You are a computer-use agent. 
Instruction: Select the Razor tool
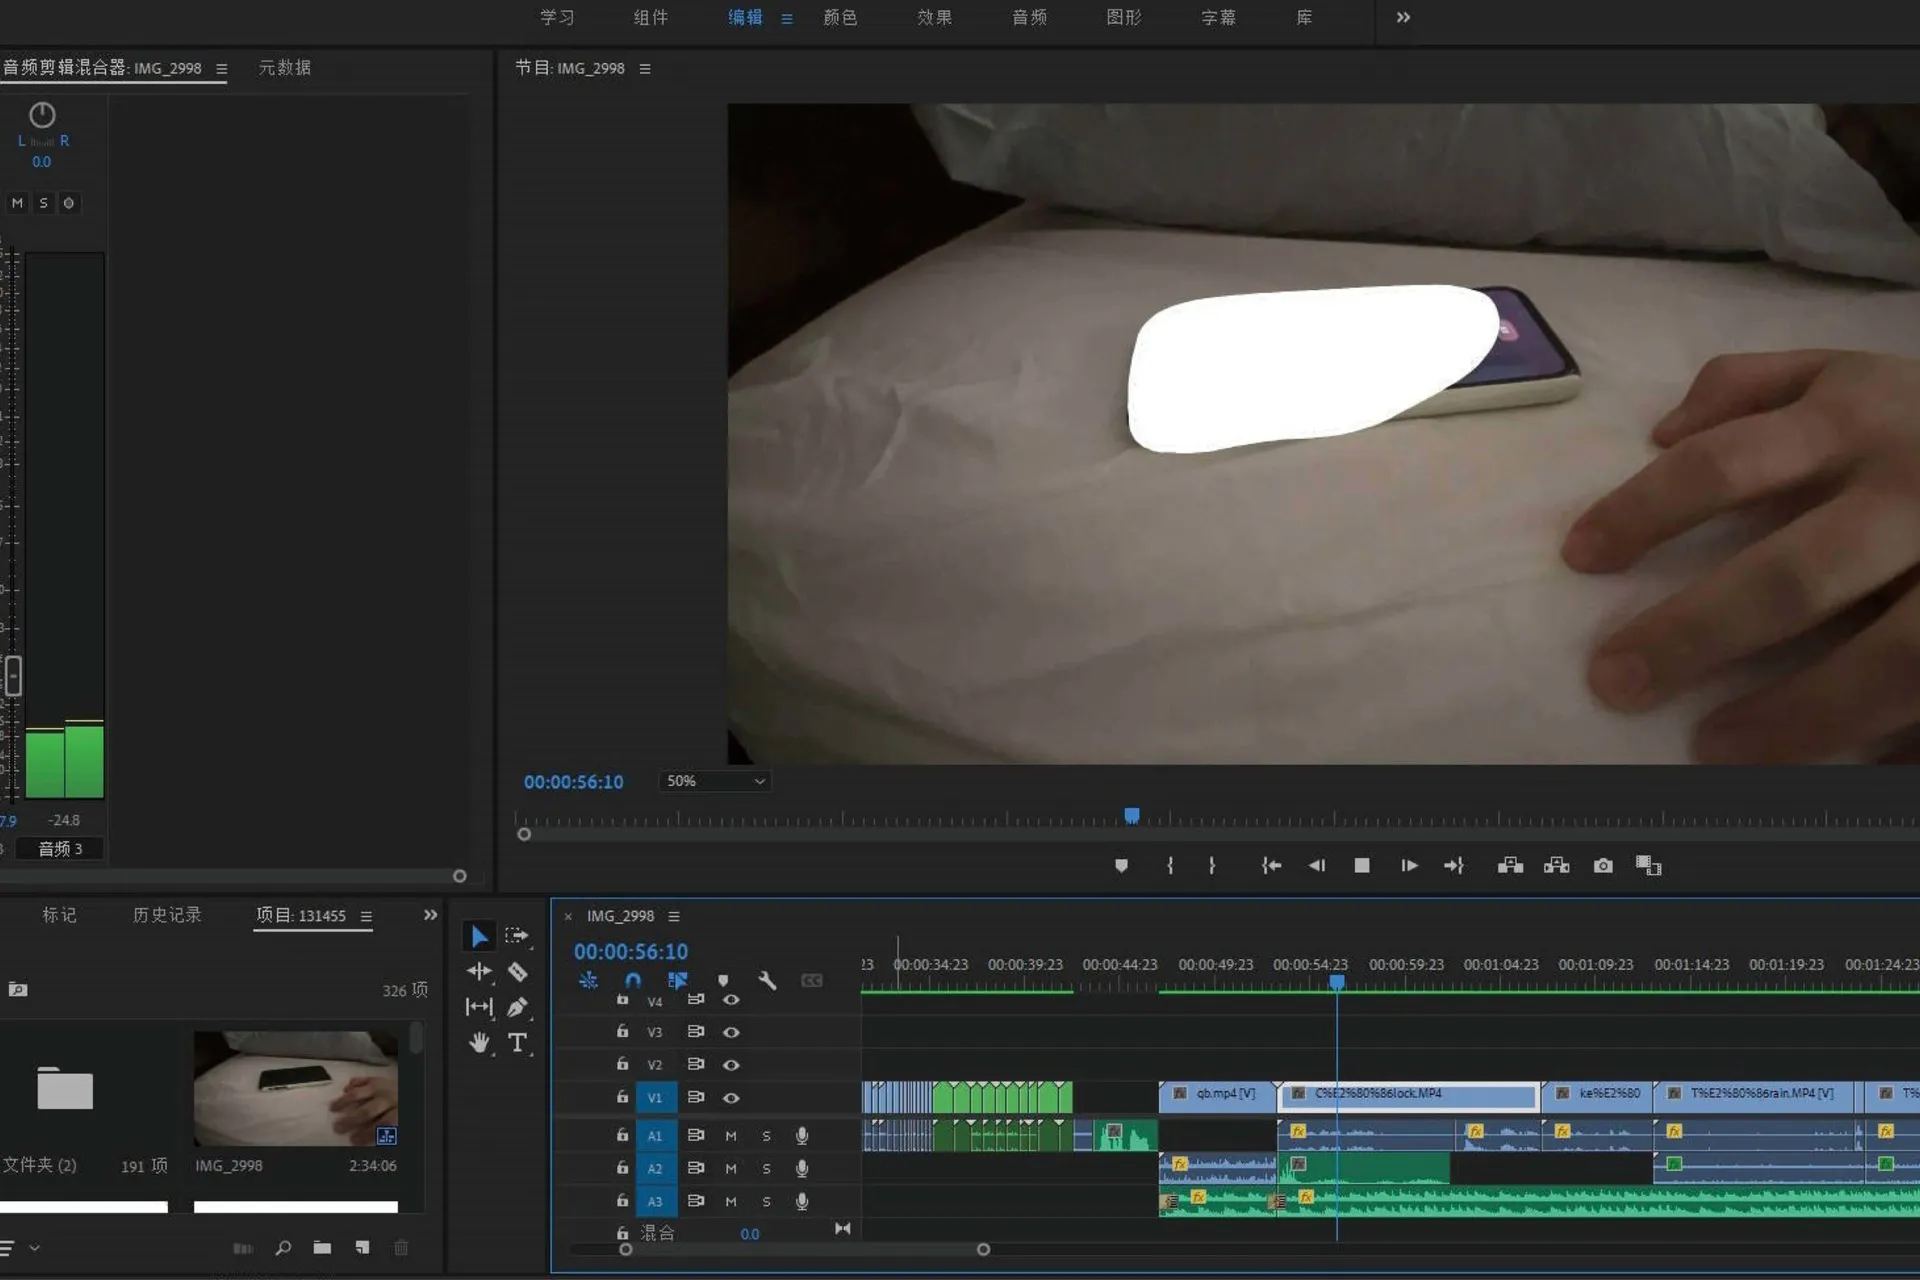point(517,972)
